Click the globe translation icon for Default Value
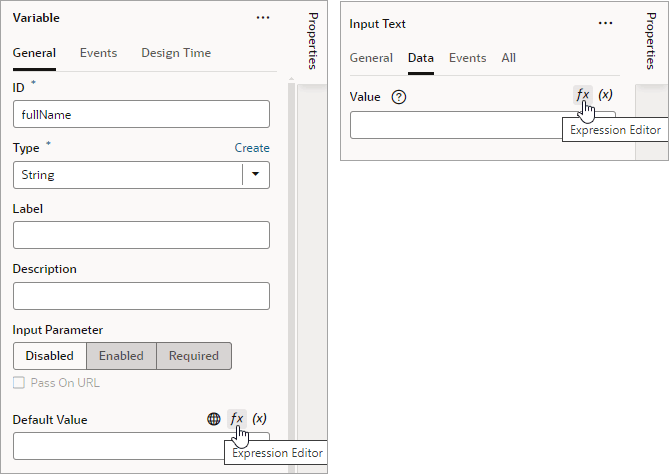The image size is (669, 474). (x=214, y=420)
